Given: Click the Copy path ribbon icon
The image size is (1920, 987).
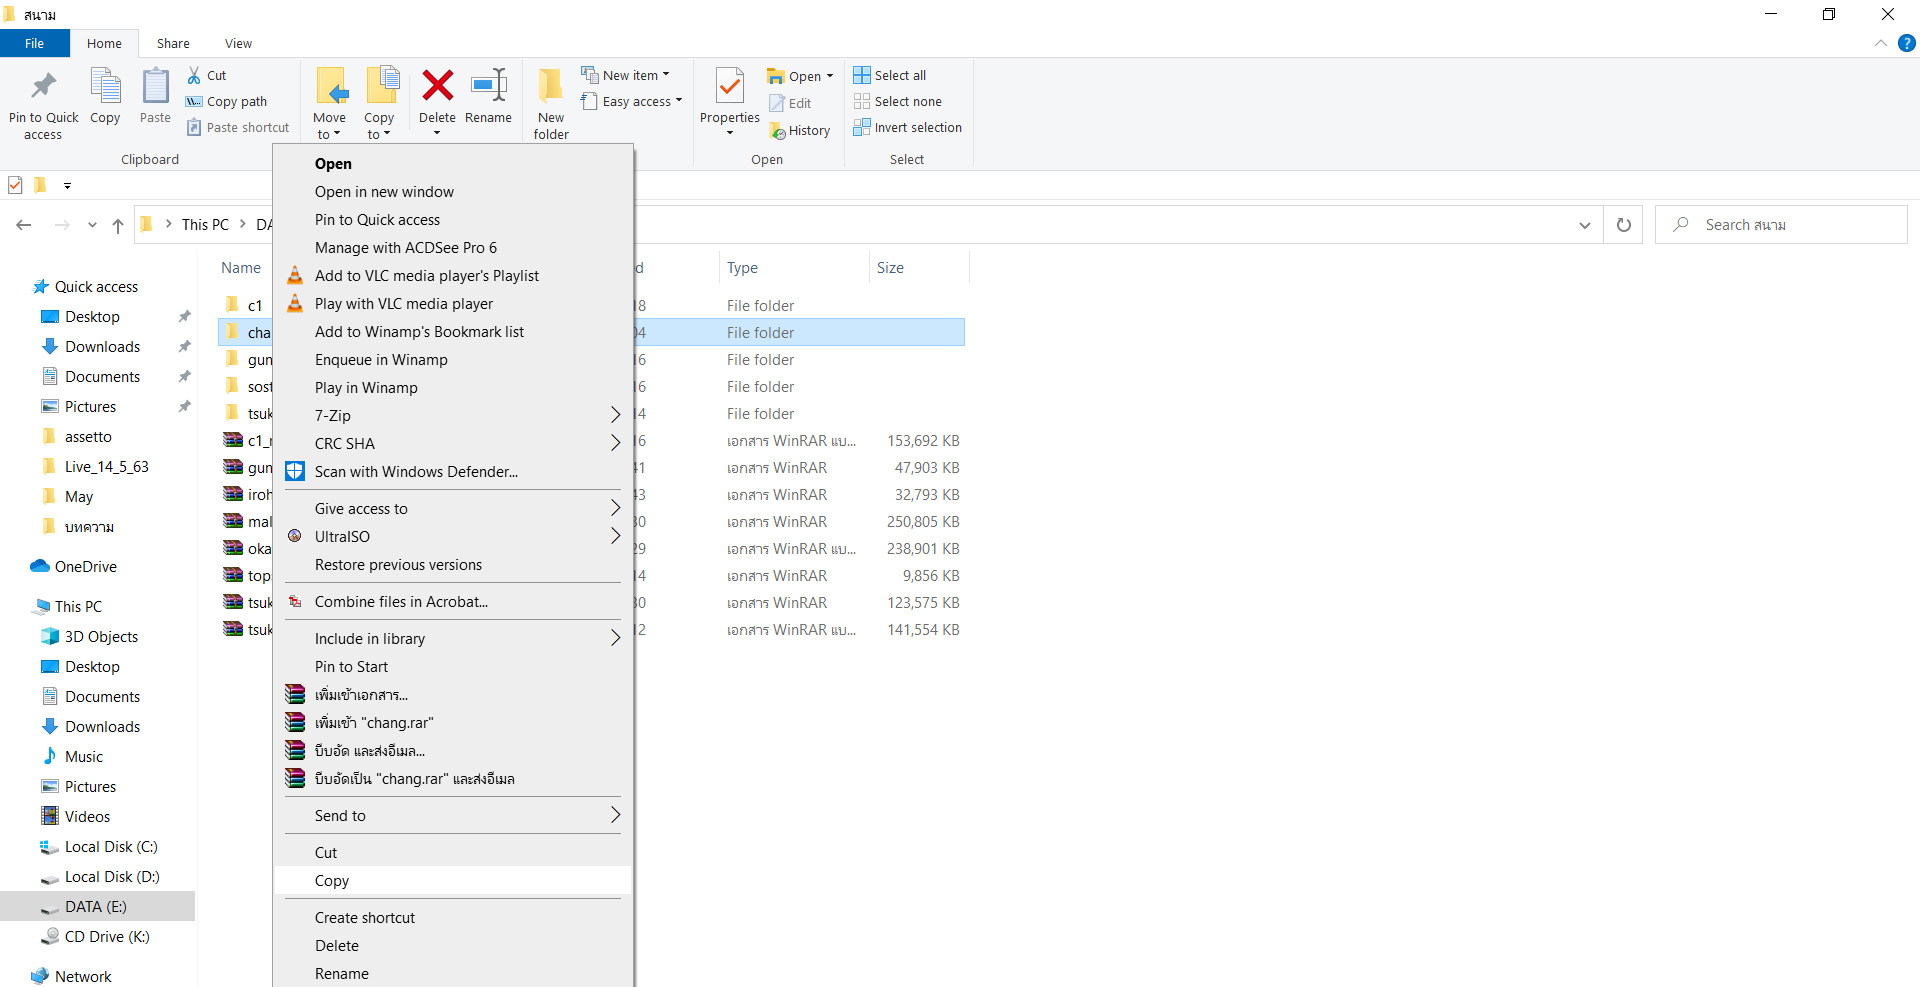Looking at the screenshot, I should (194, 101).
